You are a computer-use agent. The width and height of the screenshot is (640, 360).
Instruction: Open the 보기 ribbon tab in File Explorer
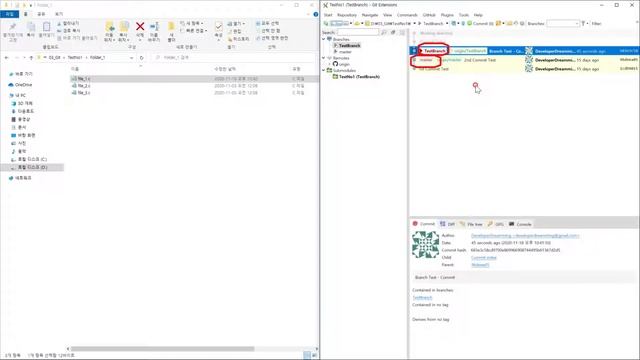(x=59, y=14)
